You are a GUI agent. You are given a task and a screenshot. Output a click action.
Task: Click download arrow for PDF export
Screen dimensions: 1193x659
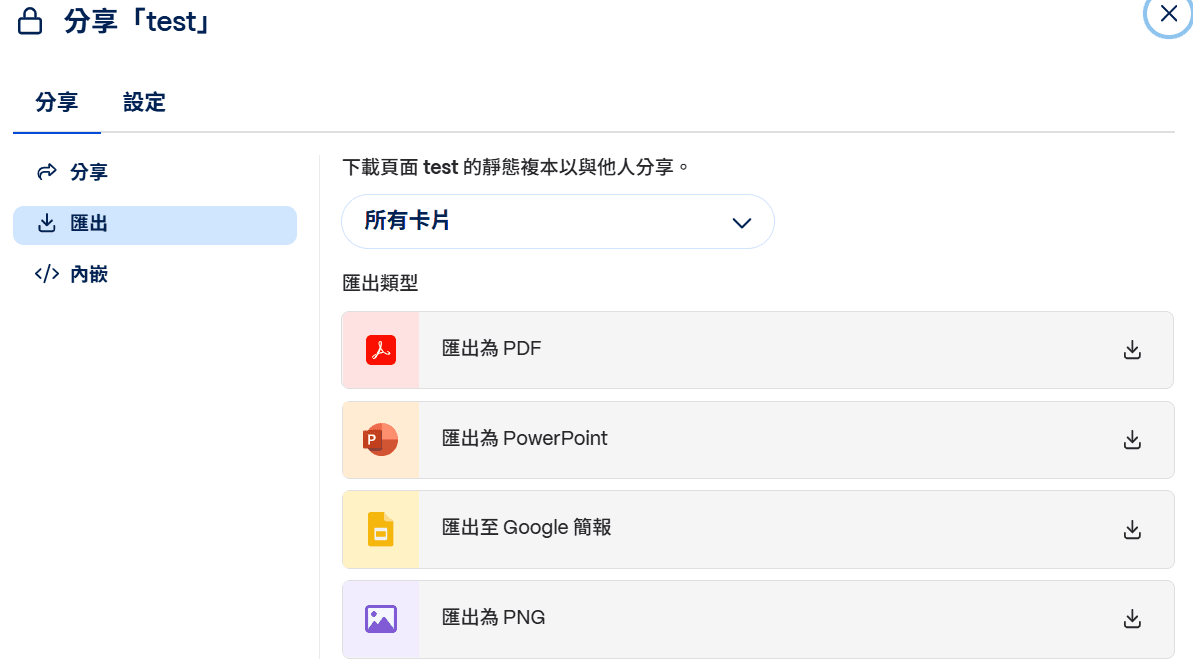[x=1132, y=350]
